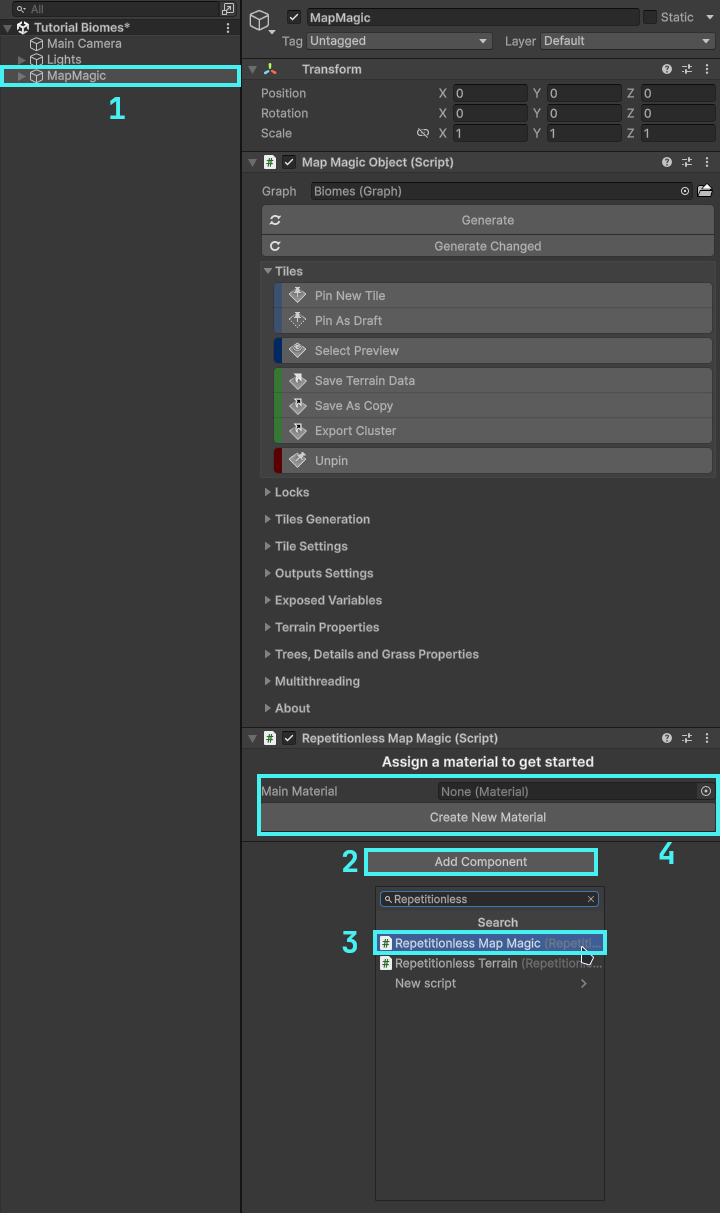The image size is (720, 1213).
Task: Open the graph object picker circle
Action: [x=685, y=191]
